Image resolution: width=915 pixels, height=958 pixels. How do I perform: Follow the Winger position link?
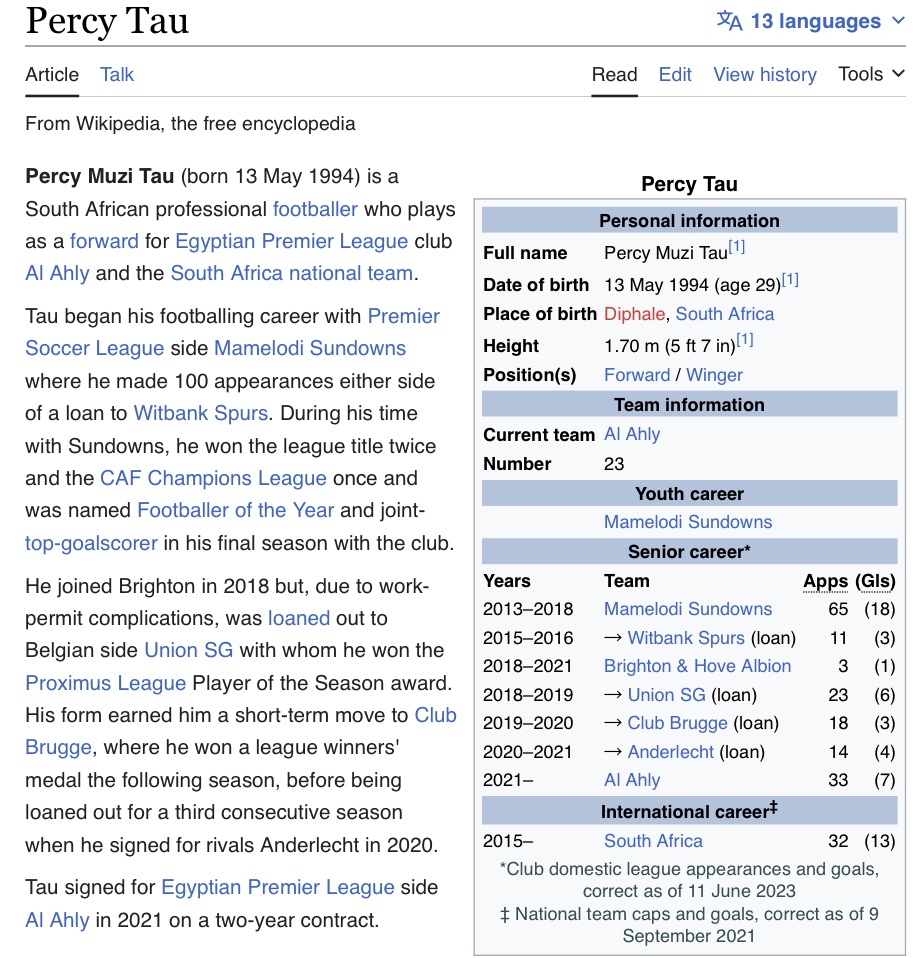(x=714, y=375)
